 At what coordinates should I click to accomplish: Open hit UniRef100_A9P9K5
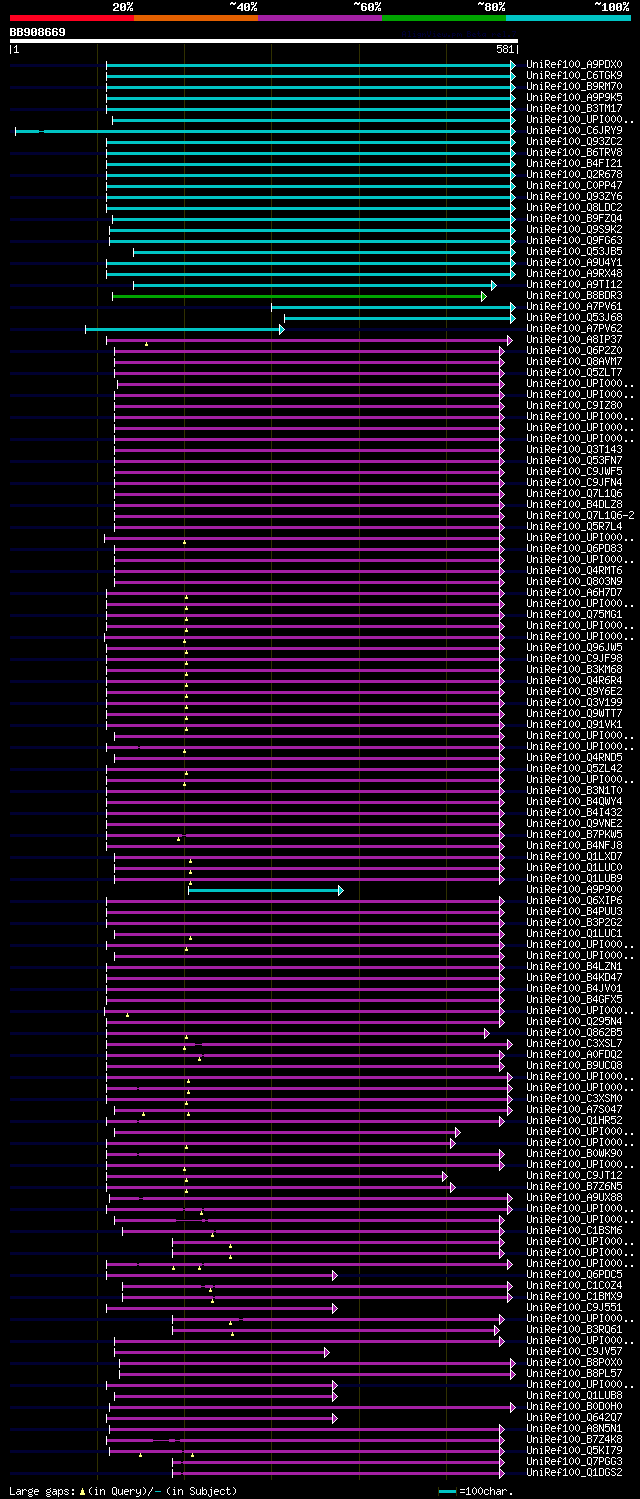574,98
